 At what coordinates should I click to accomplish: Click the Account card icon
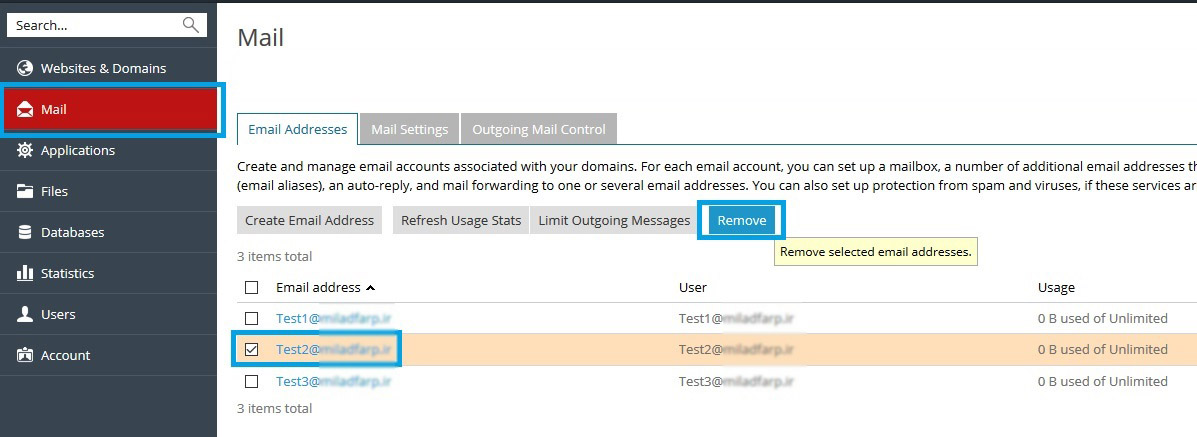25,355
